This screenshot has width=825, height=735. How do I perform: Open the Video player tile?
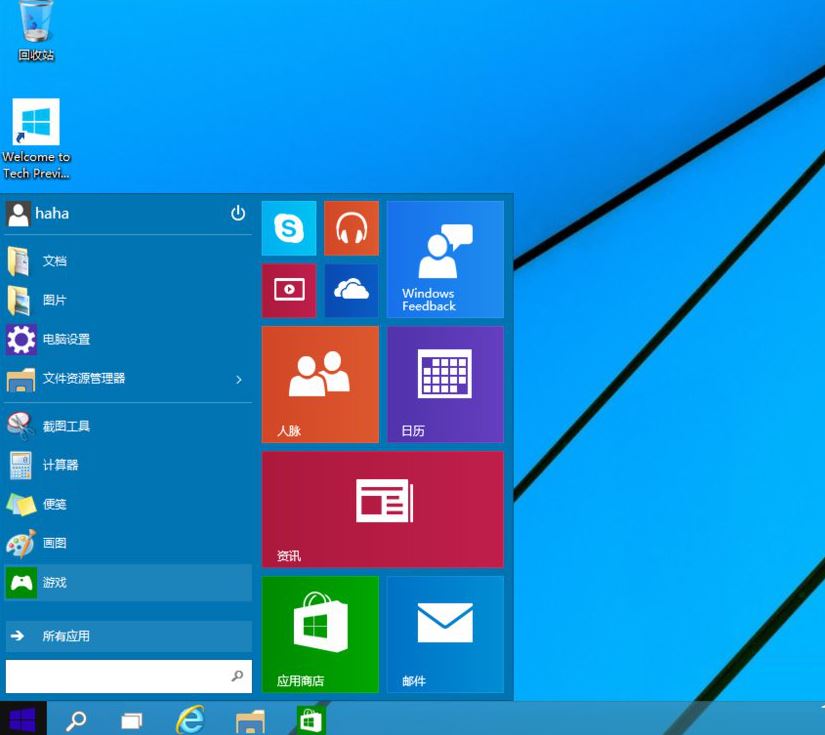pos(289,290)
